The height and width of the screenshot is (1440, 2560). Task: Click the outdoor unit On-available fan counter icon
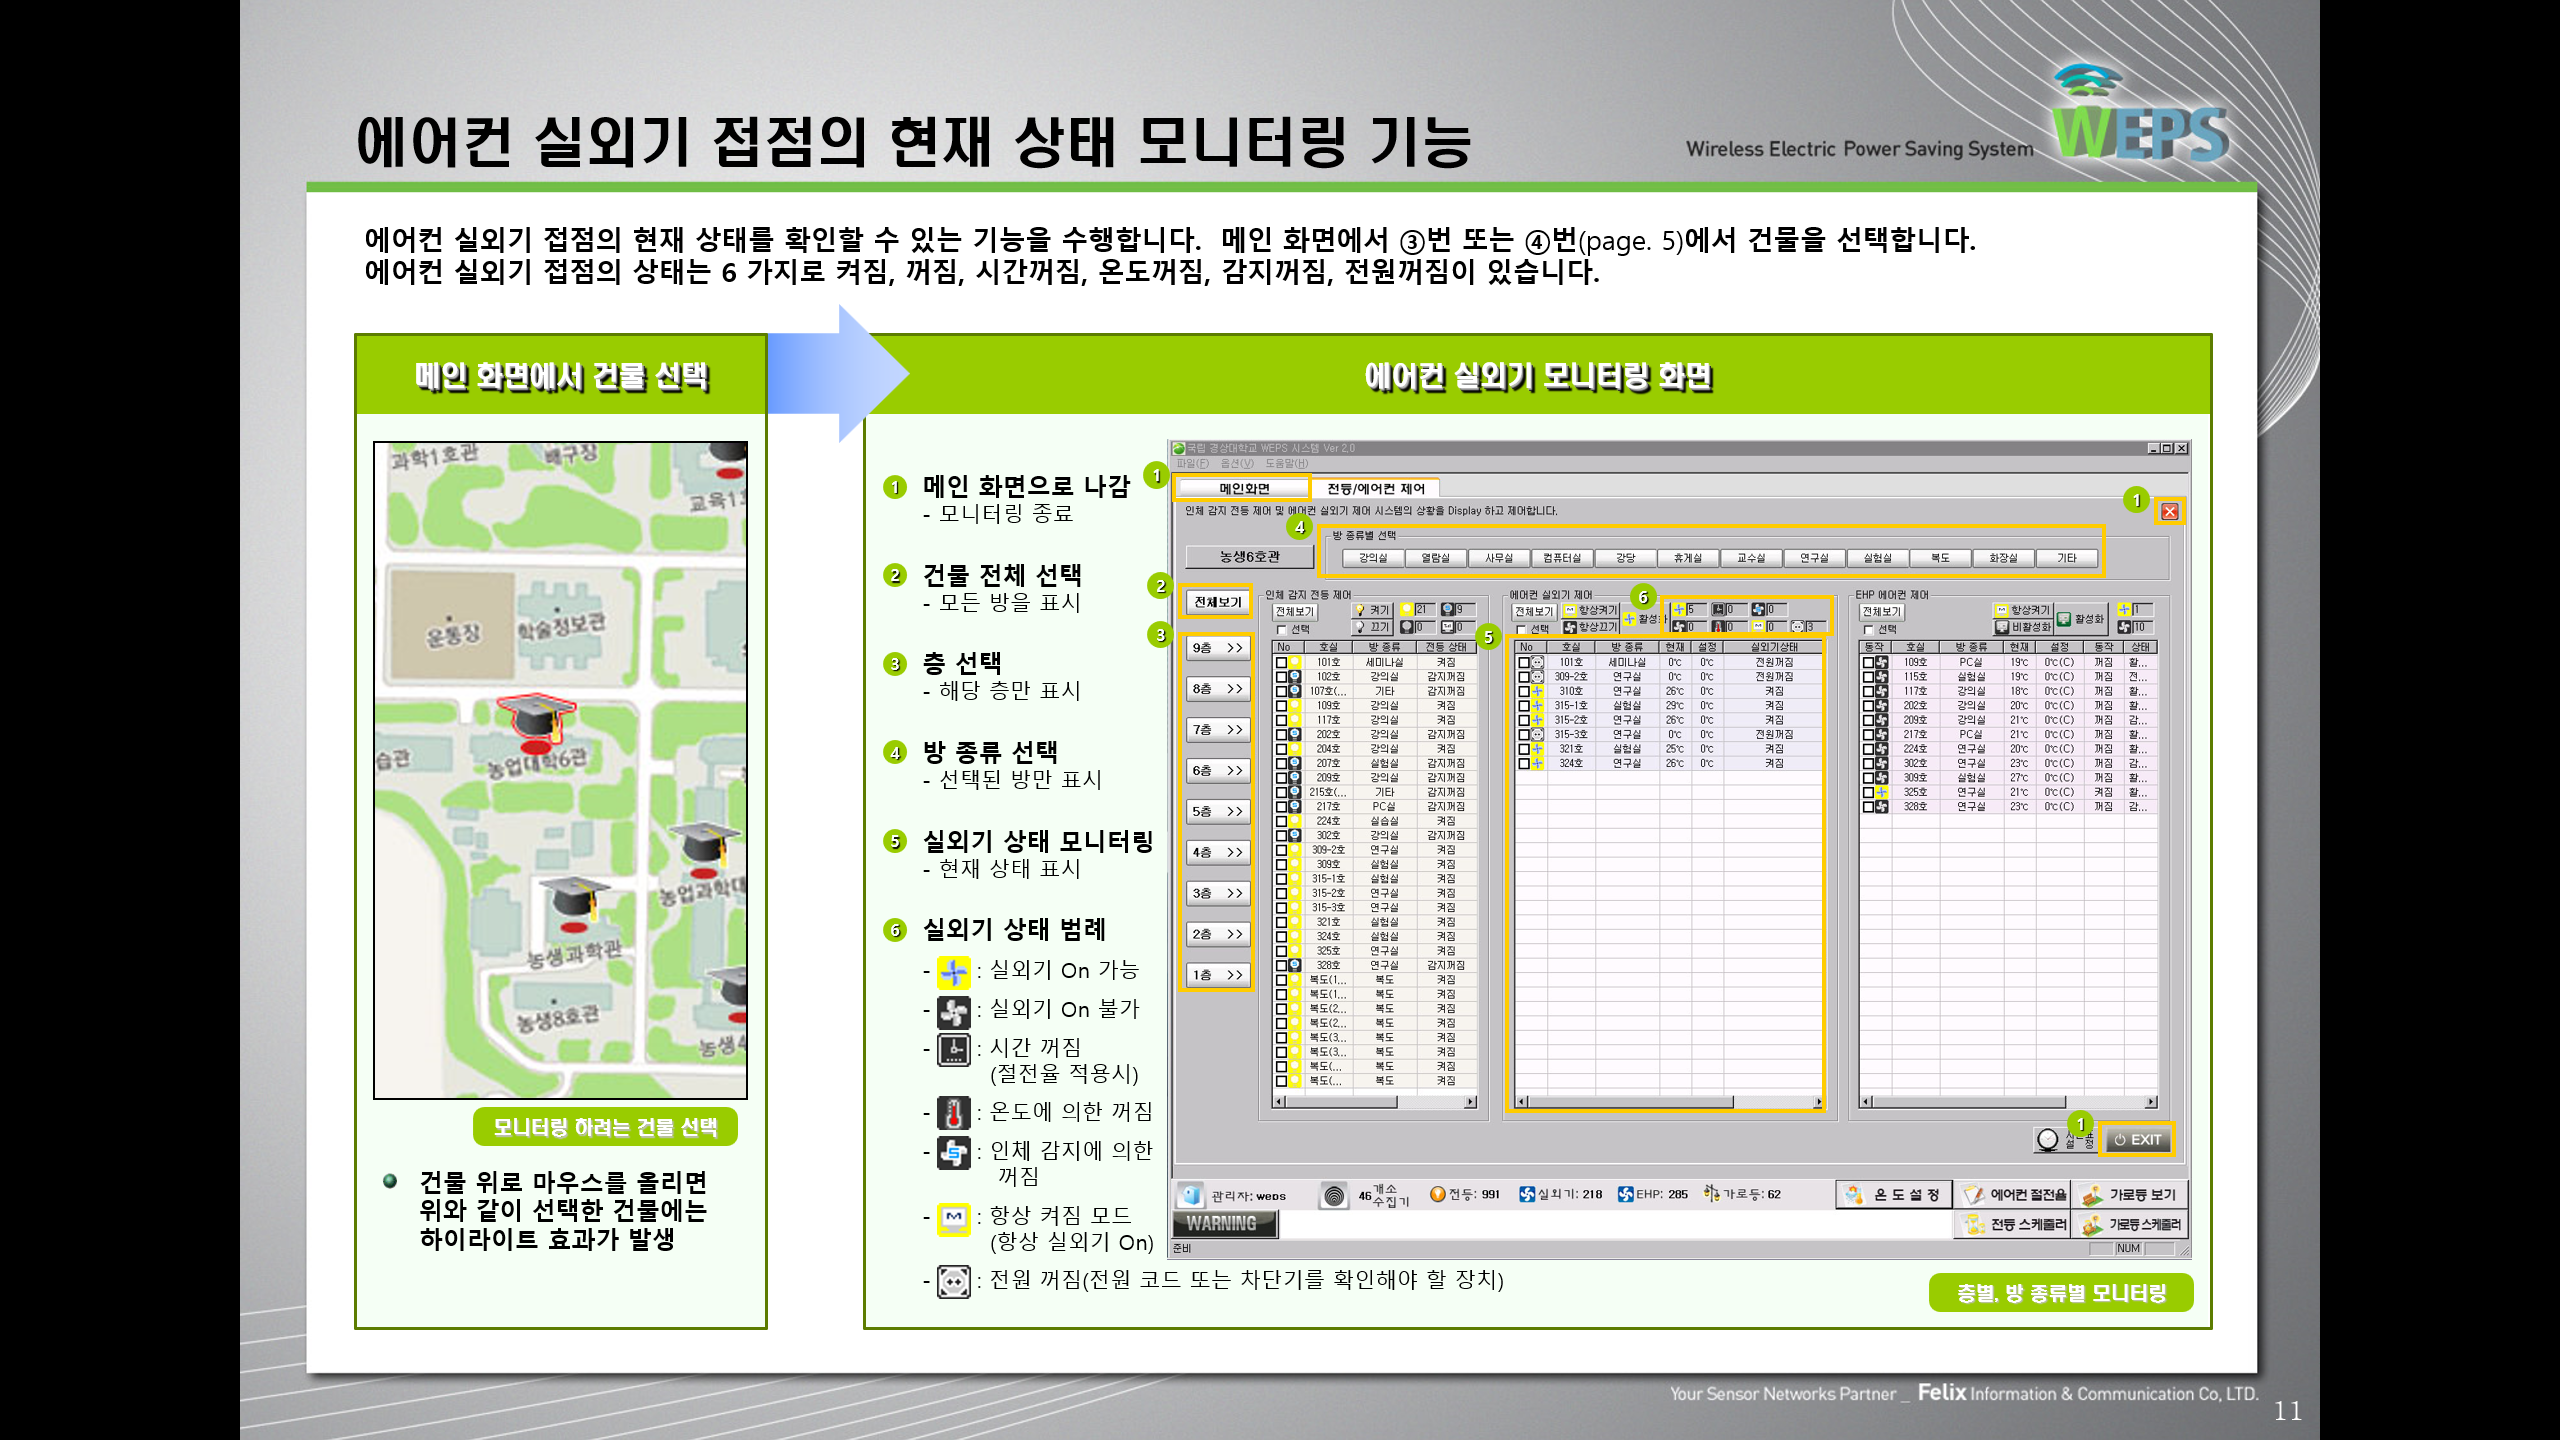coord(1679,609)
